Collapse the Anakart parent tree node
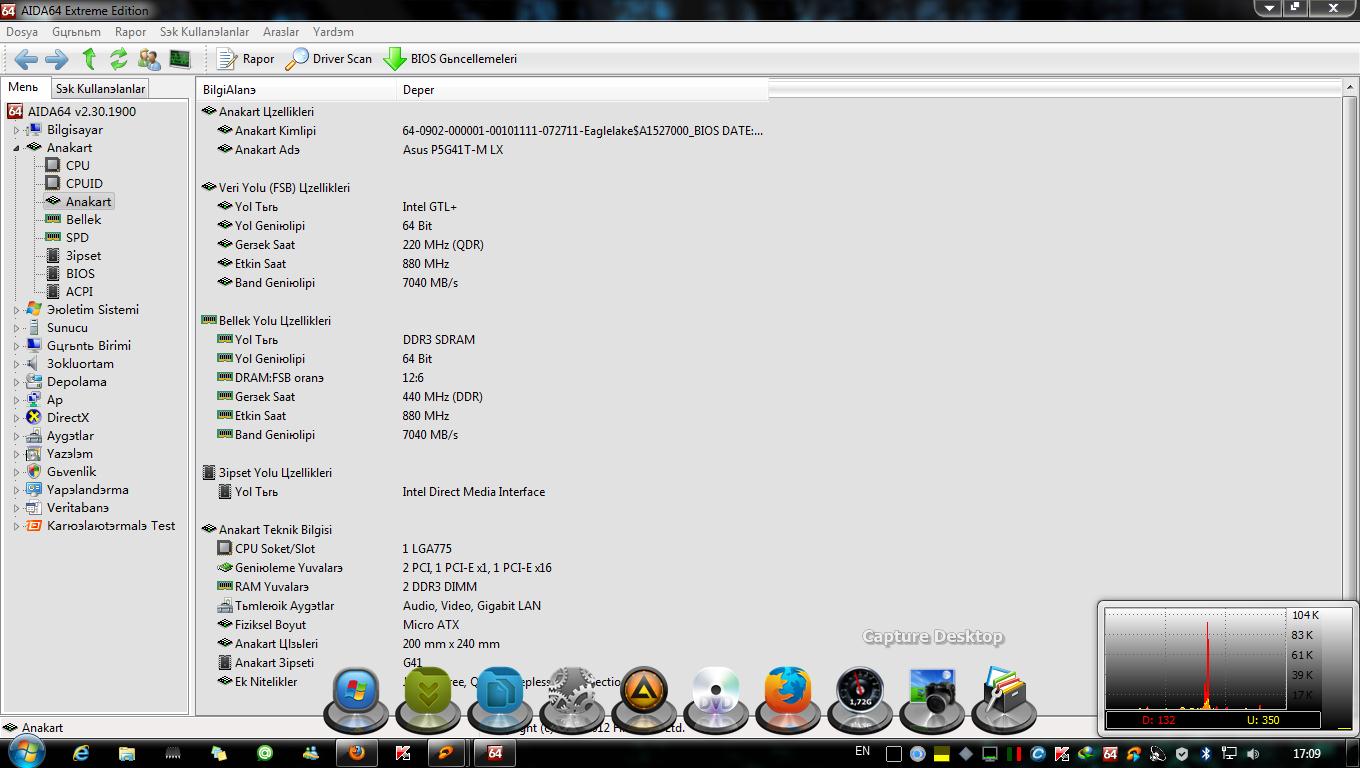 [x=16, y=148]
